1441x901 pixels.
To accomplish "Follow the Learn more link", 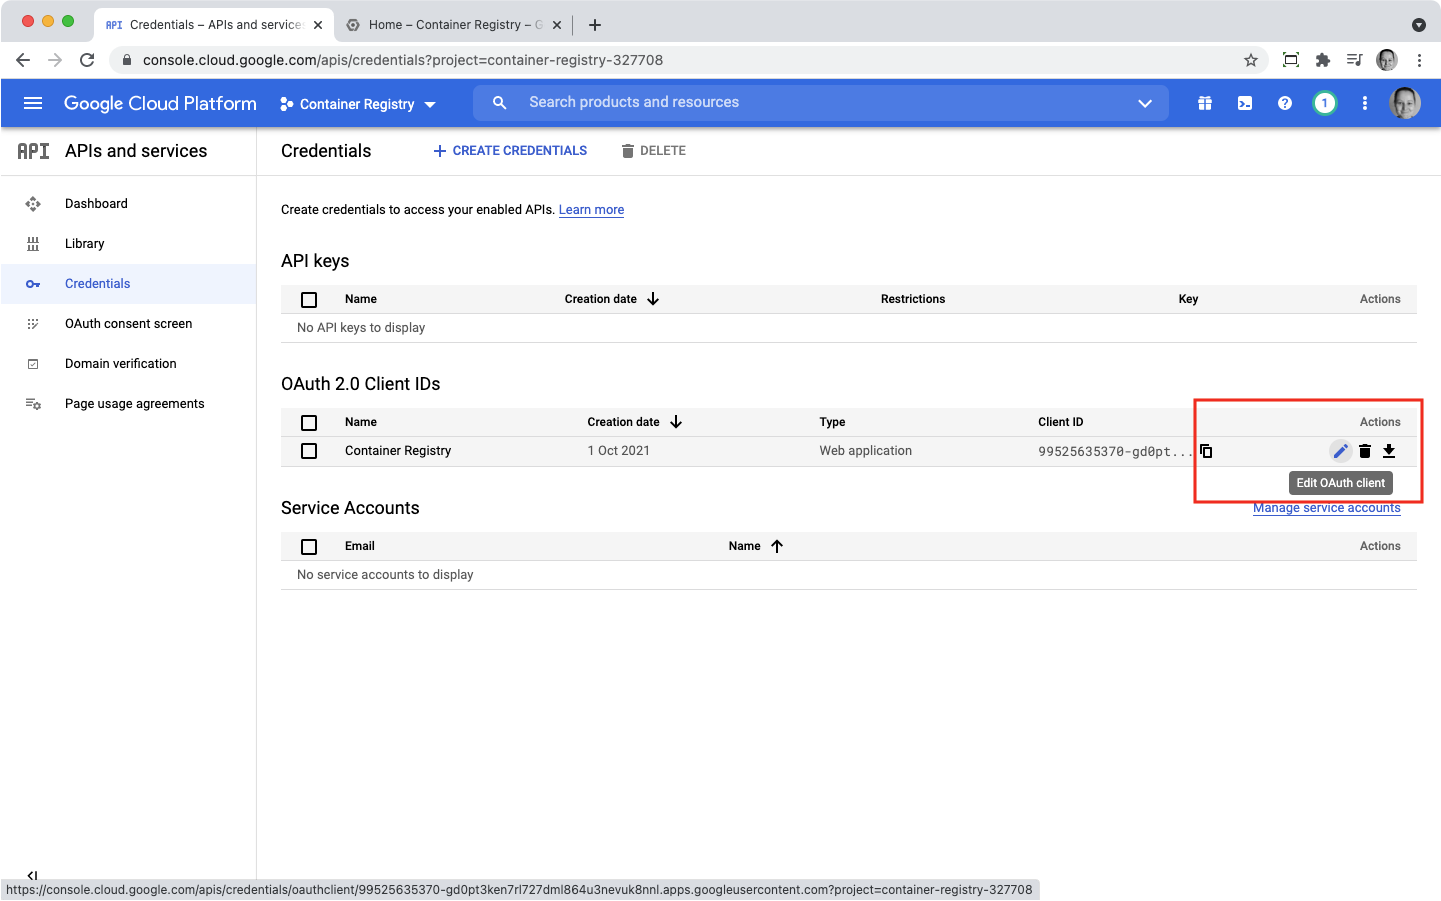I will click(591, 210).
